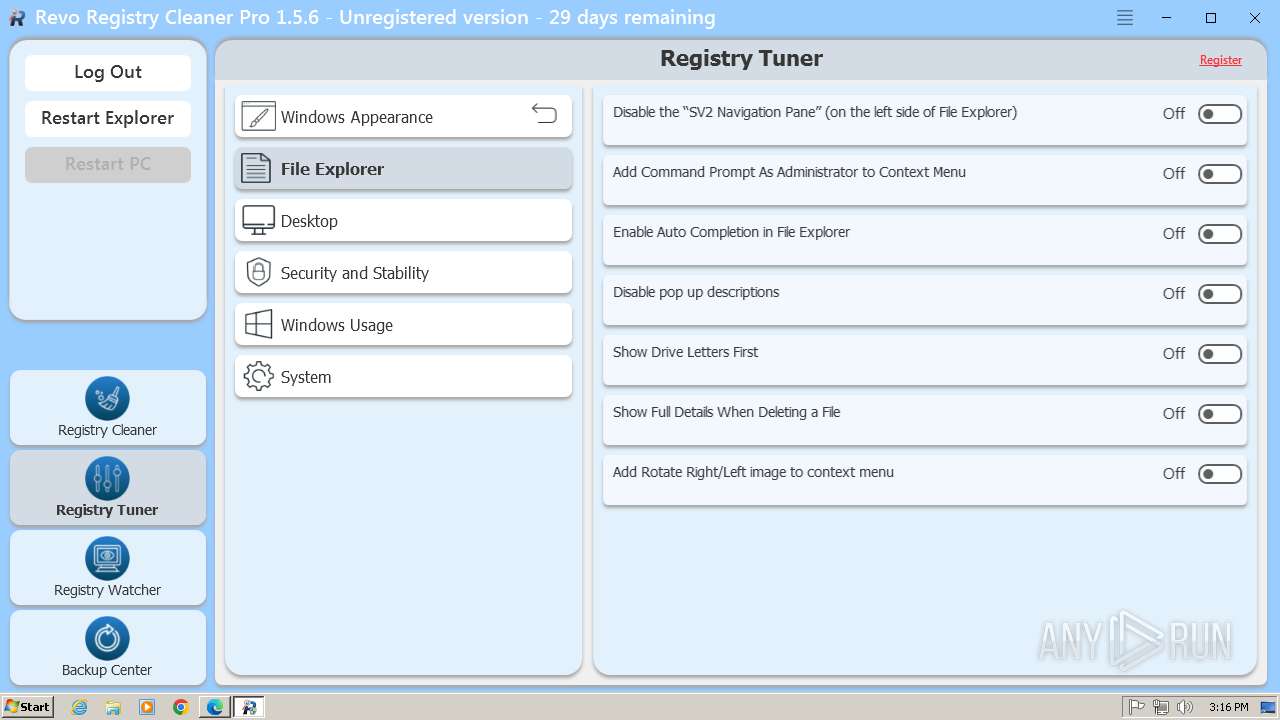Open the Backup Center module
The height and width of the screenshot is (720, 1280).
pyautogui.click(x=108, y=648)
